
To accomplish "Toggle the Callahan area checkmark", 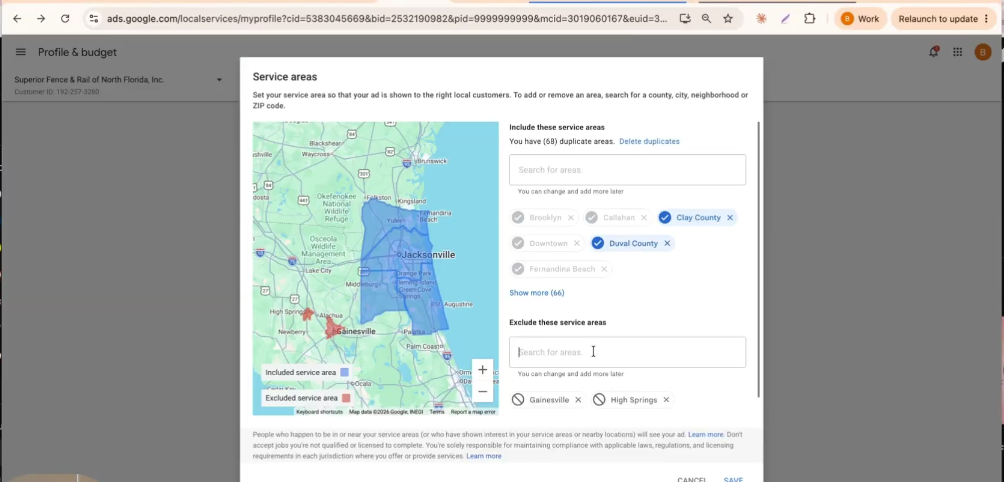I will (592, 218).
